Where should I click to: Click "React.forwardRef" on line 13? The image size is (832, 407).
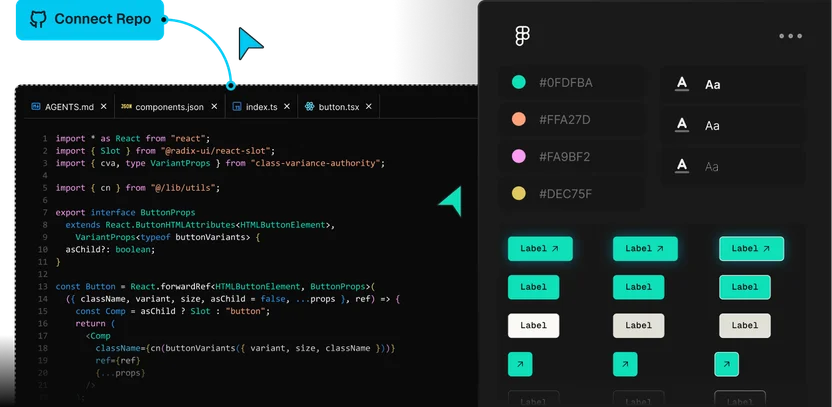pyautogui.click(x=171, y=287)
